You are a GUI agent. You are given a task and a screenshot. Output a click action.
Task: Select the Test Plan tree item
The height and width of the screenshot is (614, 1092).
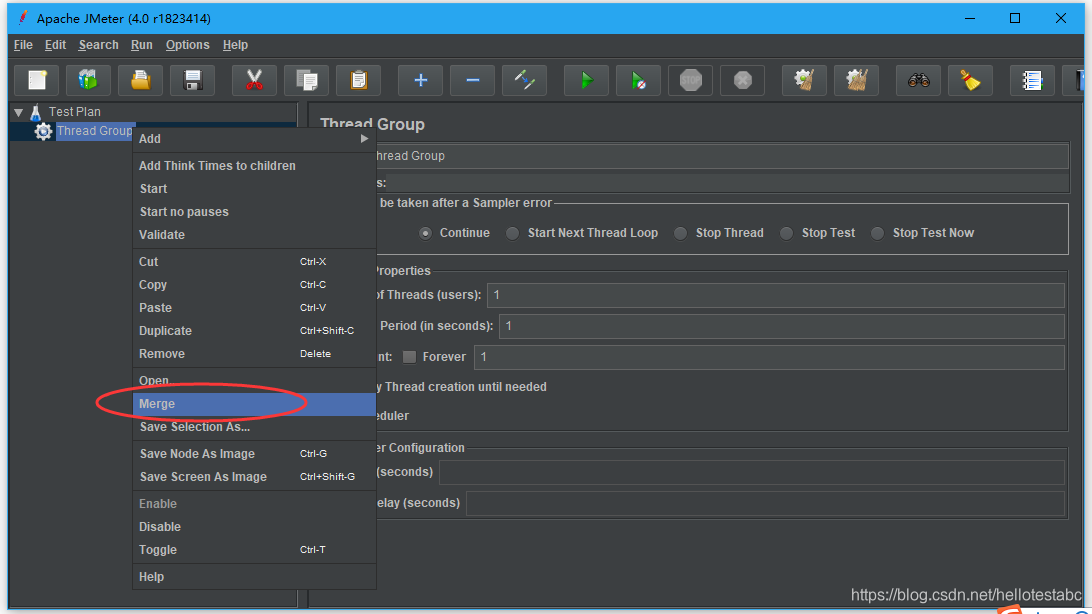pyautogui.click(x=75, y=112)
